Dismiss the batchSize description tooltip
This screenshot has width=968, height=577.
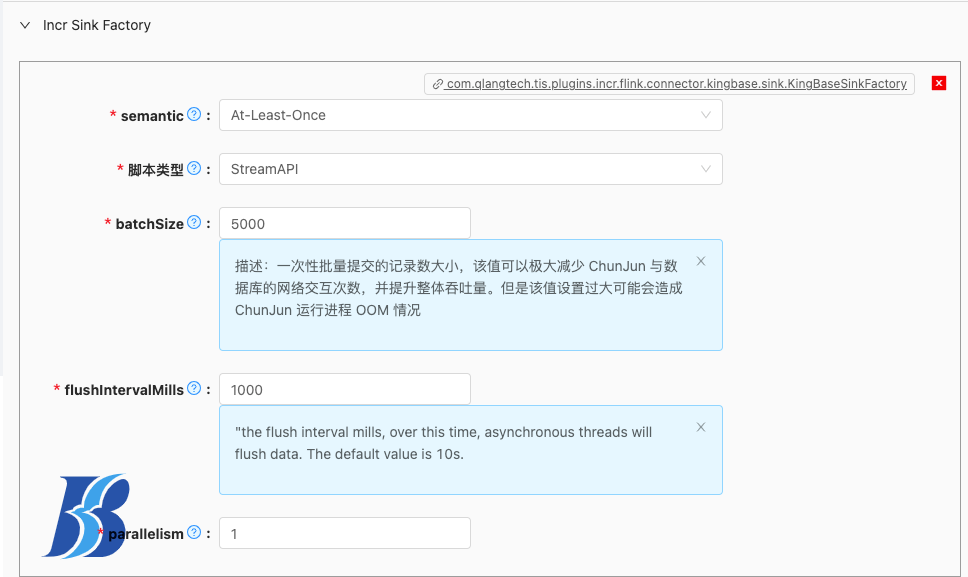701,261
